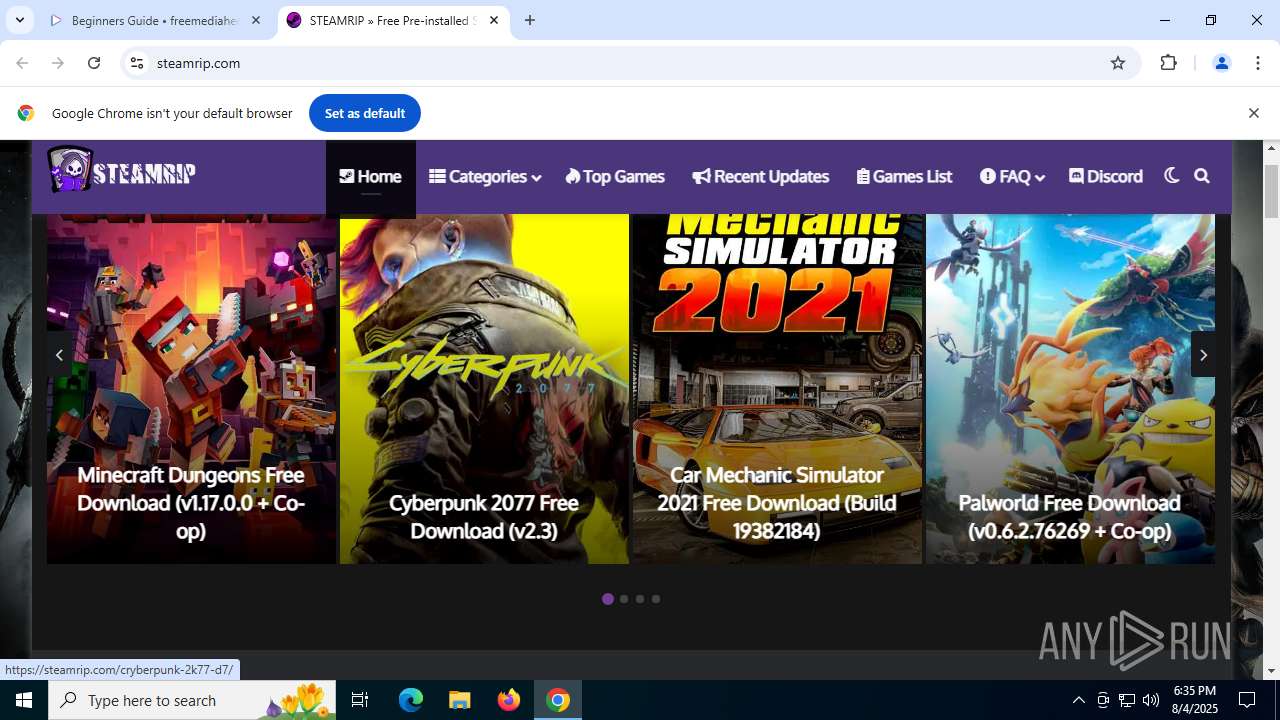1280x720 pixels.
Task: Click the SteamRIP logo
Action: pyautogui.click(x=121, y=171)
